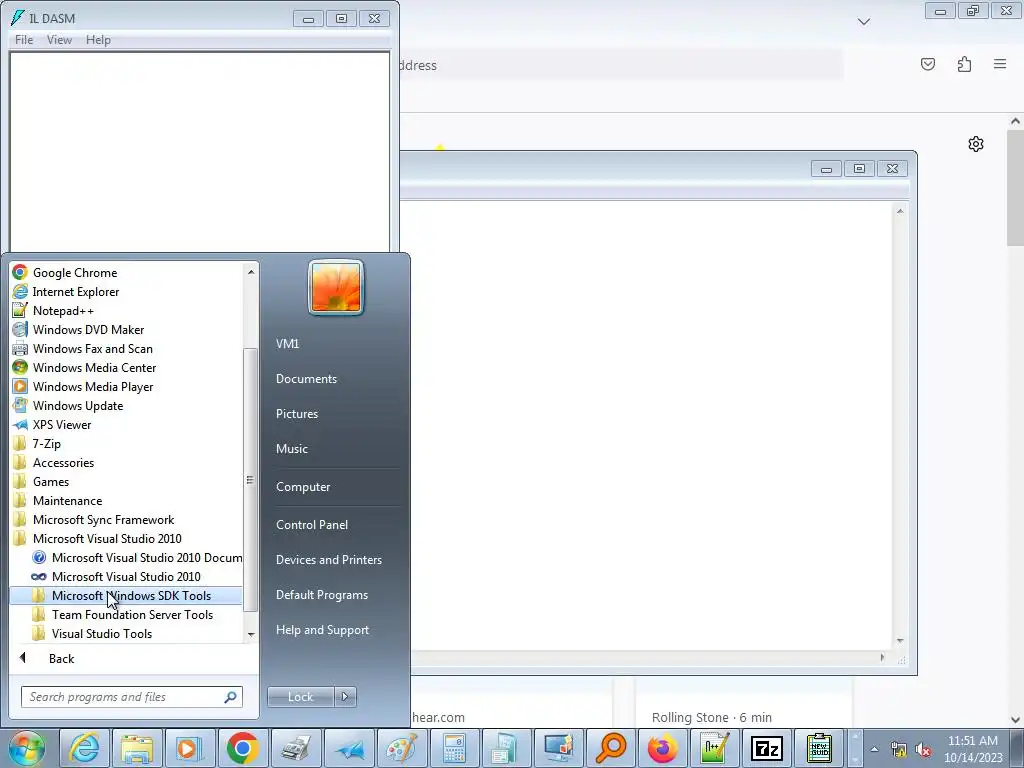1024x768 pixels.
Task: Collapse the Microsoft Visual Studio 2010 folder
Action: click(126, 538)
